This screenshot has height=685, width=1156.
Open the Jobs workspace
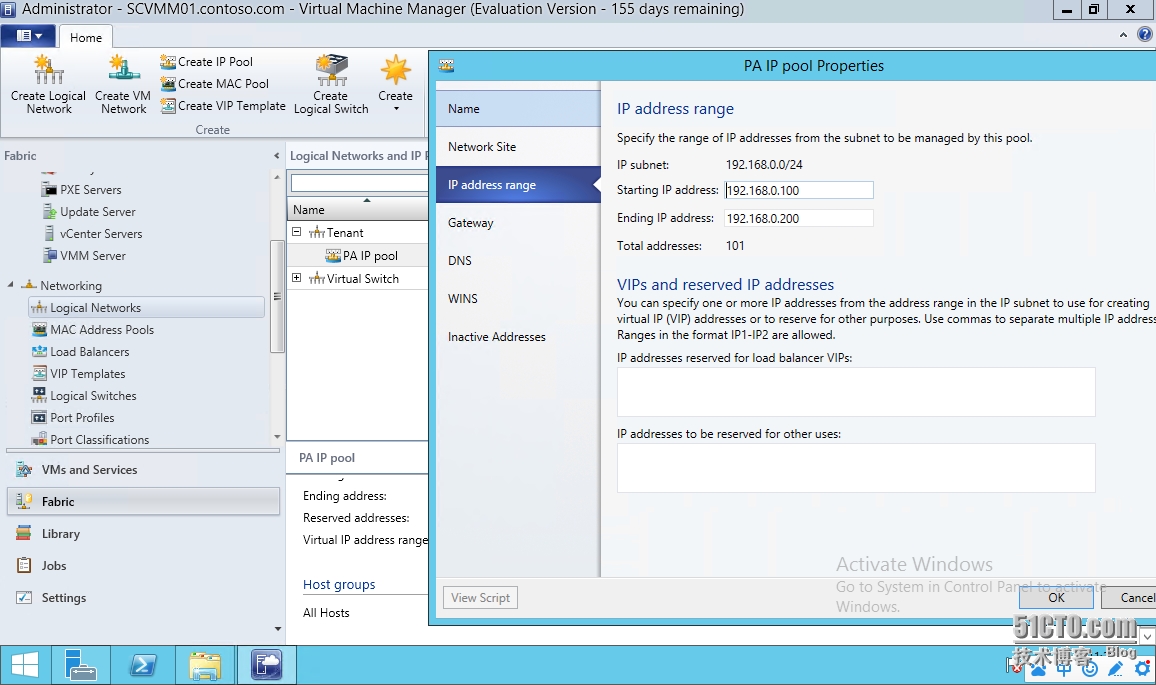click(x=143, y=566)
